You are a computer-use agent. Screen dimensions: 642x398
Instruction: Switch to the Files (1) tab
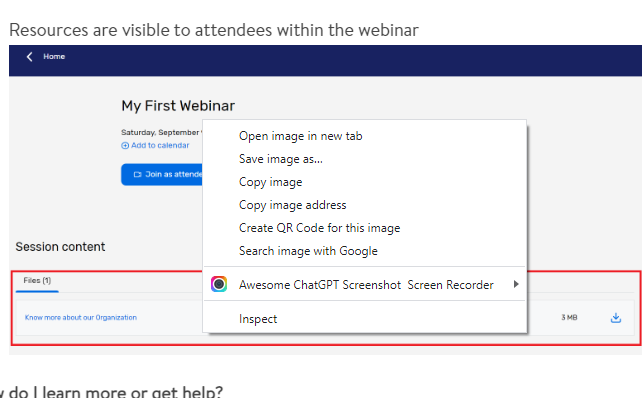pyautogui.click(x=37, y=281)
